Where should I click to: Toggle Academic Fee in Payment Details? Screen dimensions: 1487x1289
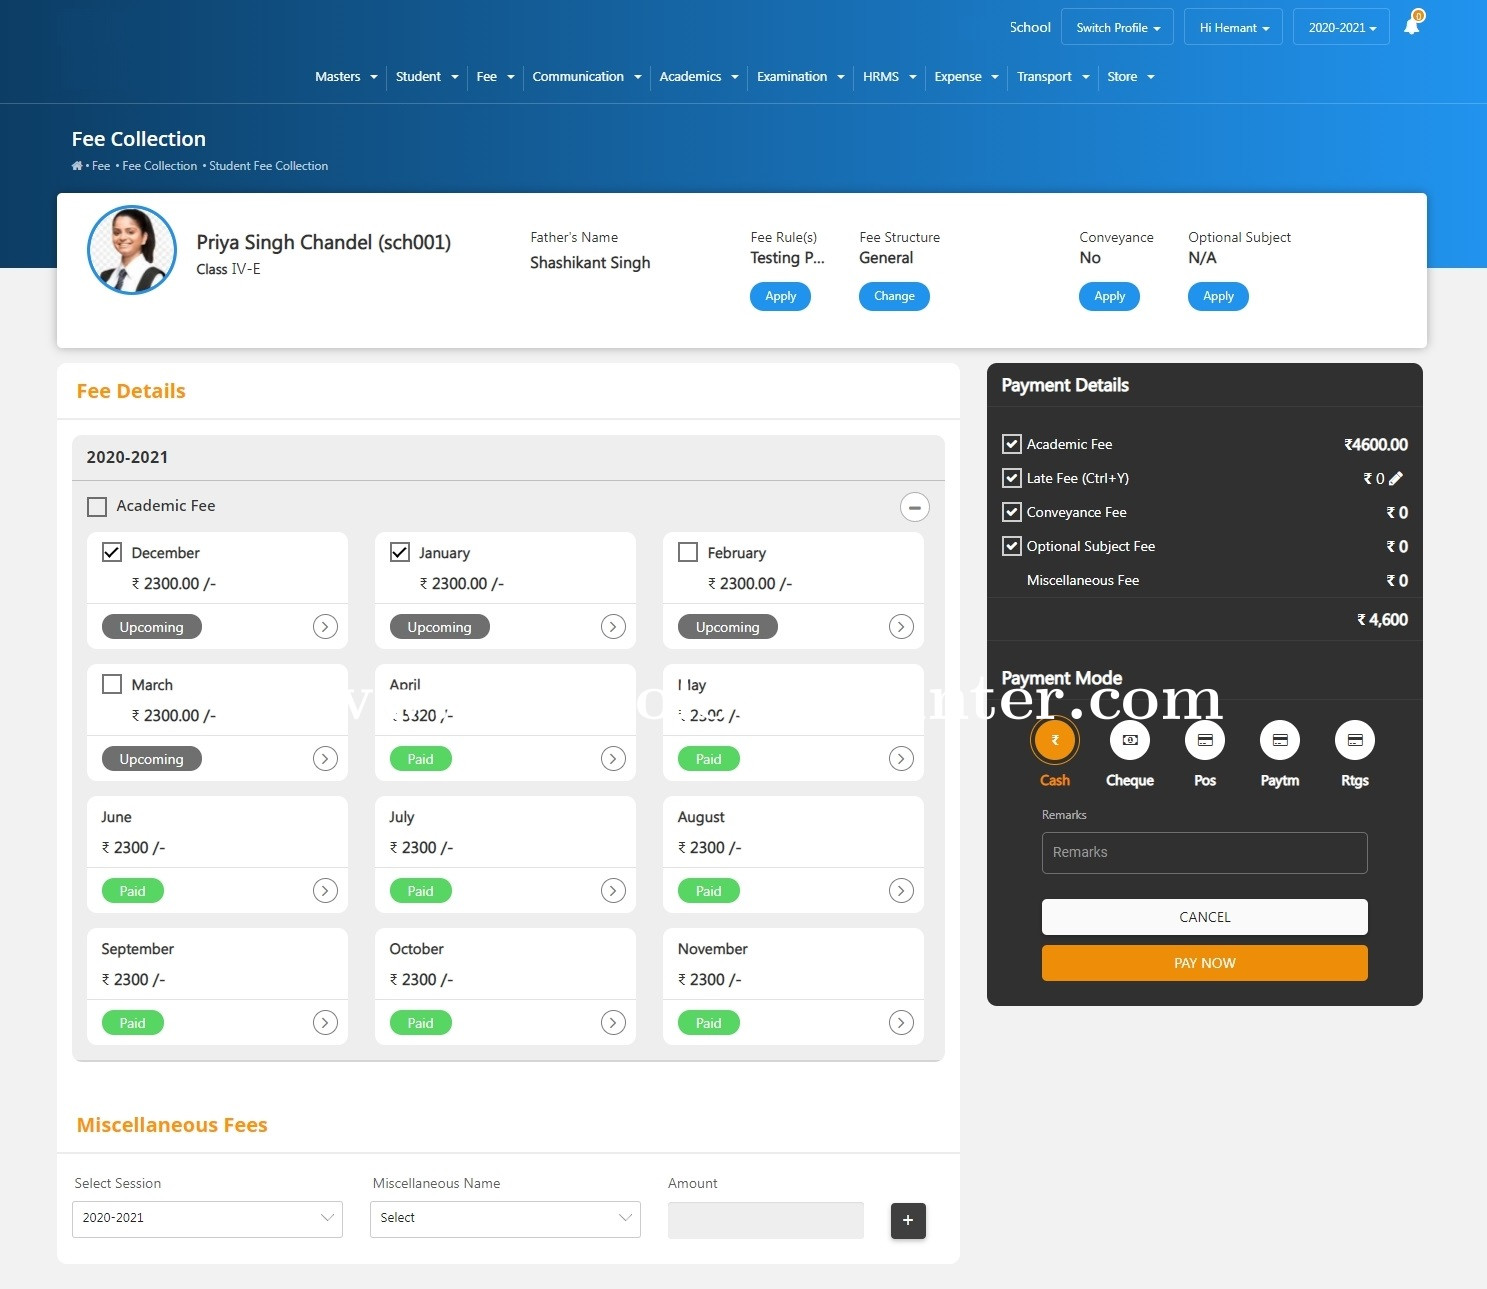tap(1012, 444)
